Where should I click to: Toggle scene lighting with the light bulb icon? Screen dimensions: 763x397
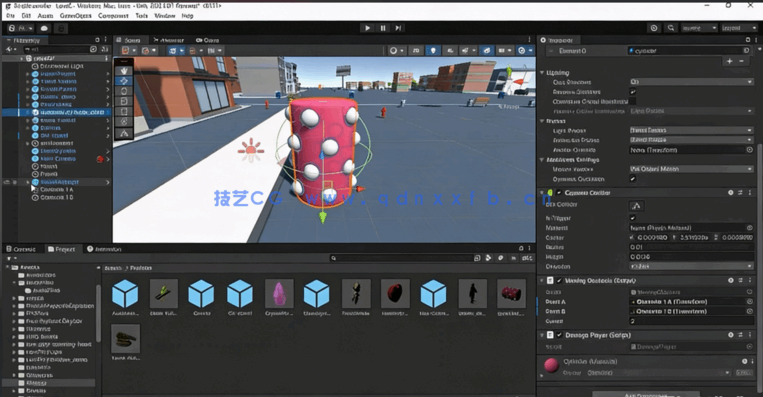click(433, 51)
